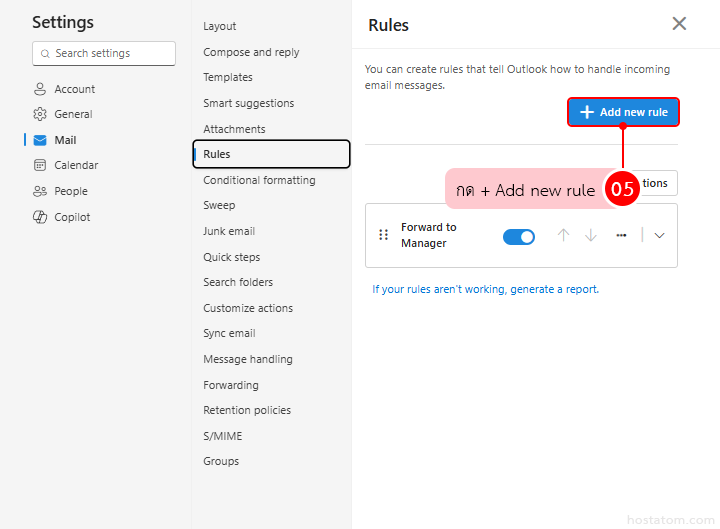The height and width of the screenshot is (529, 720).
Task: Click the Calendar icon in the sidebar
Action: tap(40, 165)
